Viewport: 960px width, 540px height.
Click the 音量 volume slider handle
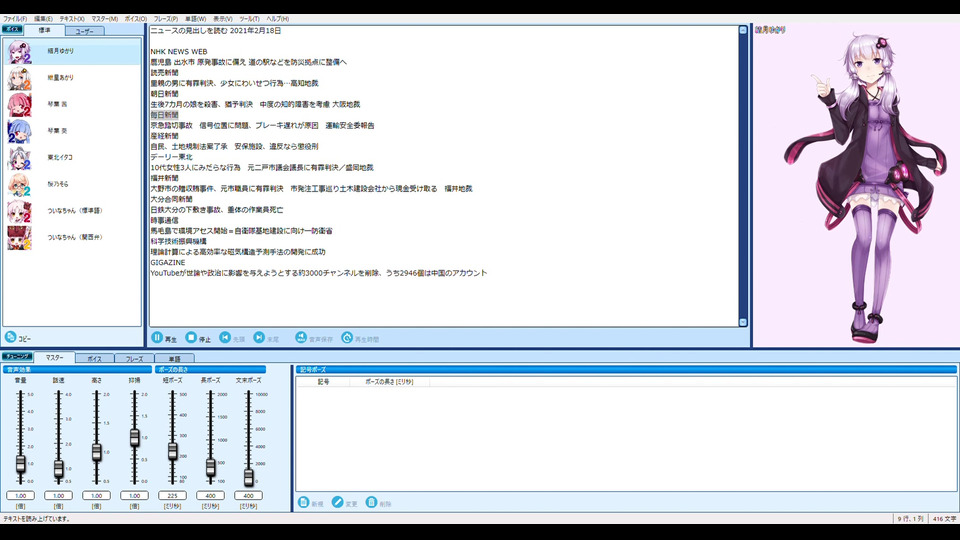coord(20,463)
